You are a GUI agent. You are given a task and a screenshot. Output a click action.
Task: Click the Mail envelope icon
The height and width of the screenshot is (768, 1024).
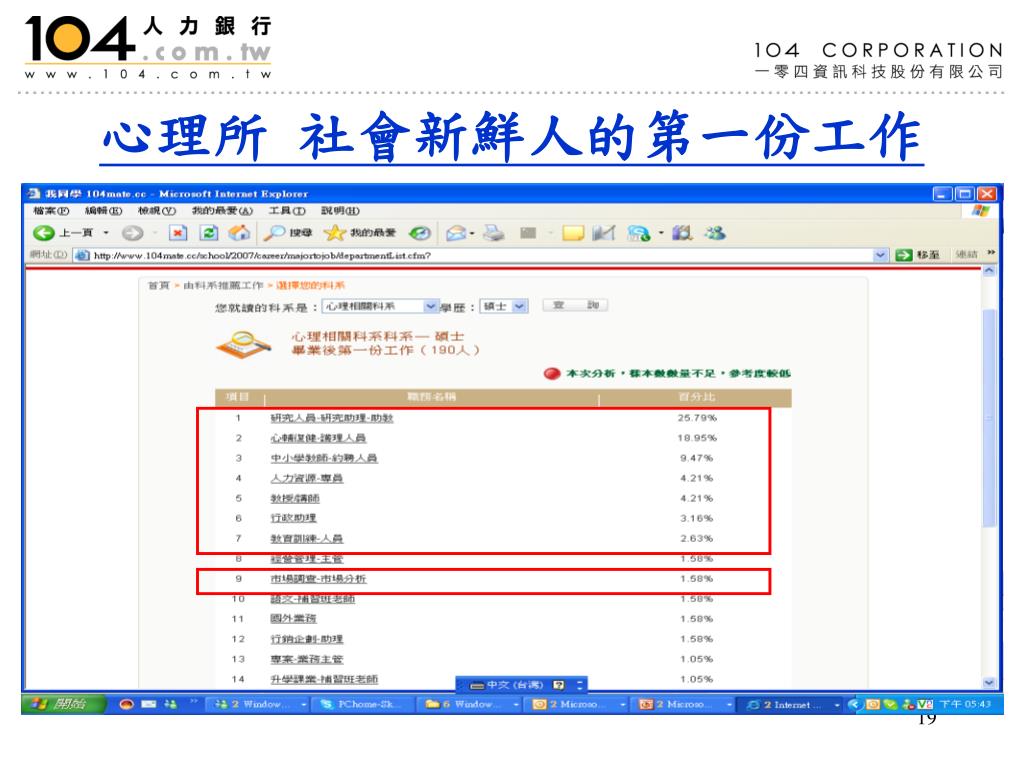[x=456, y=232]
